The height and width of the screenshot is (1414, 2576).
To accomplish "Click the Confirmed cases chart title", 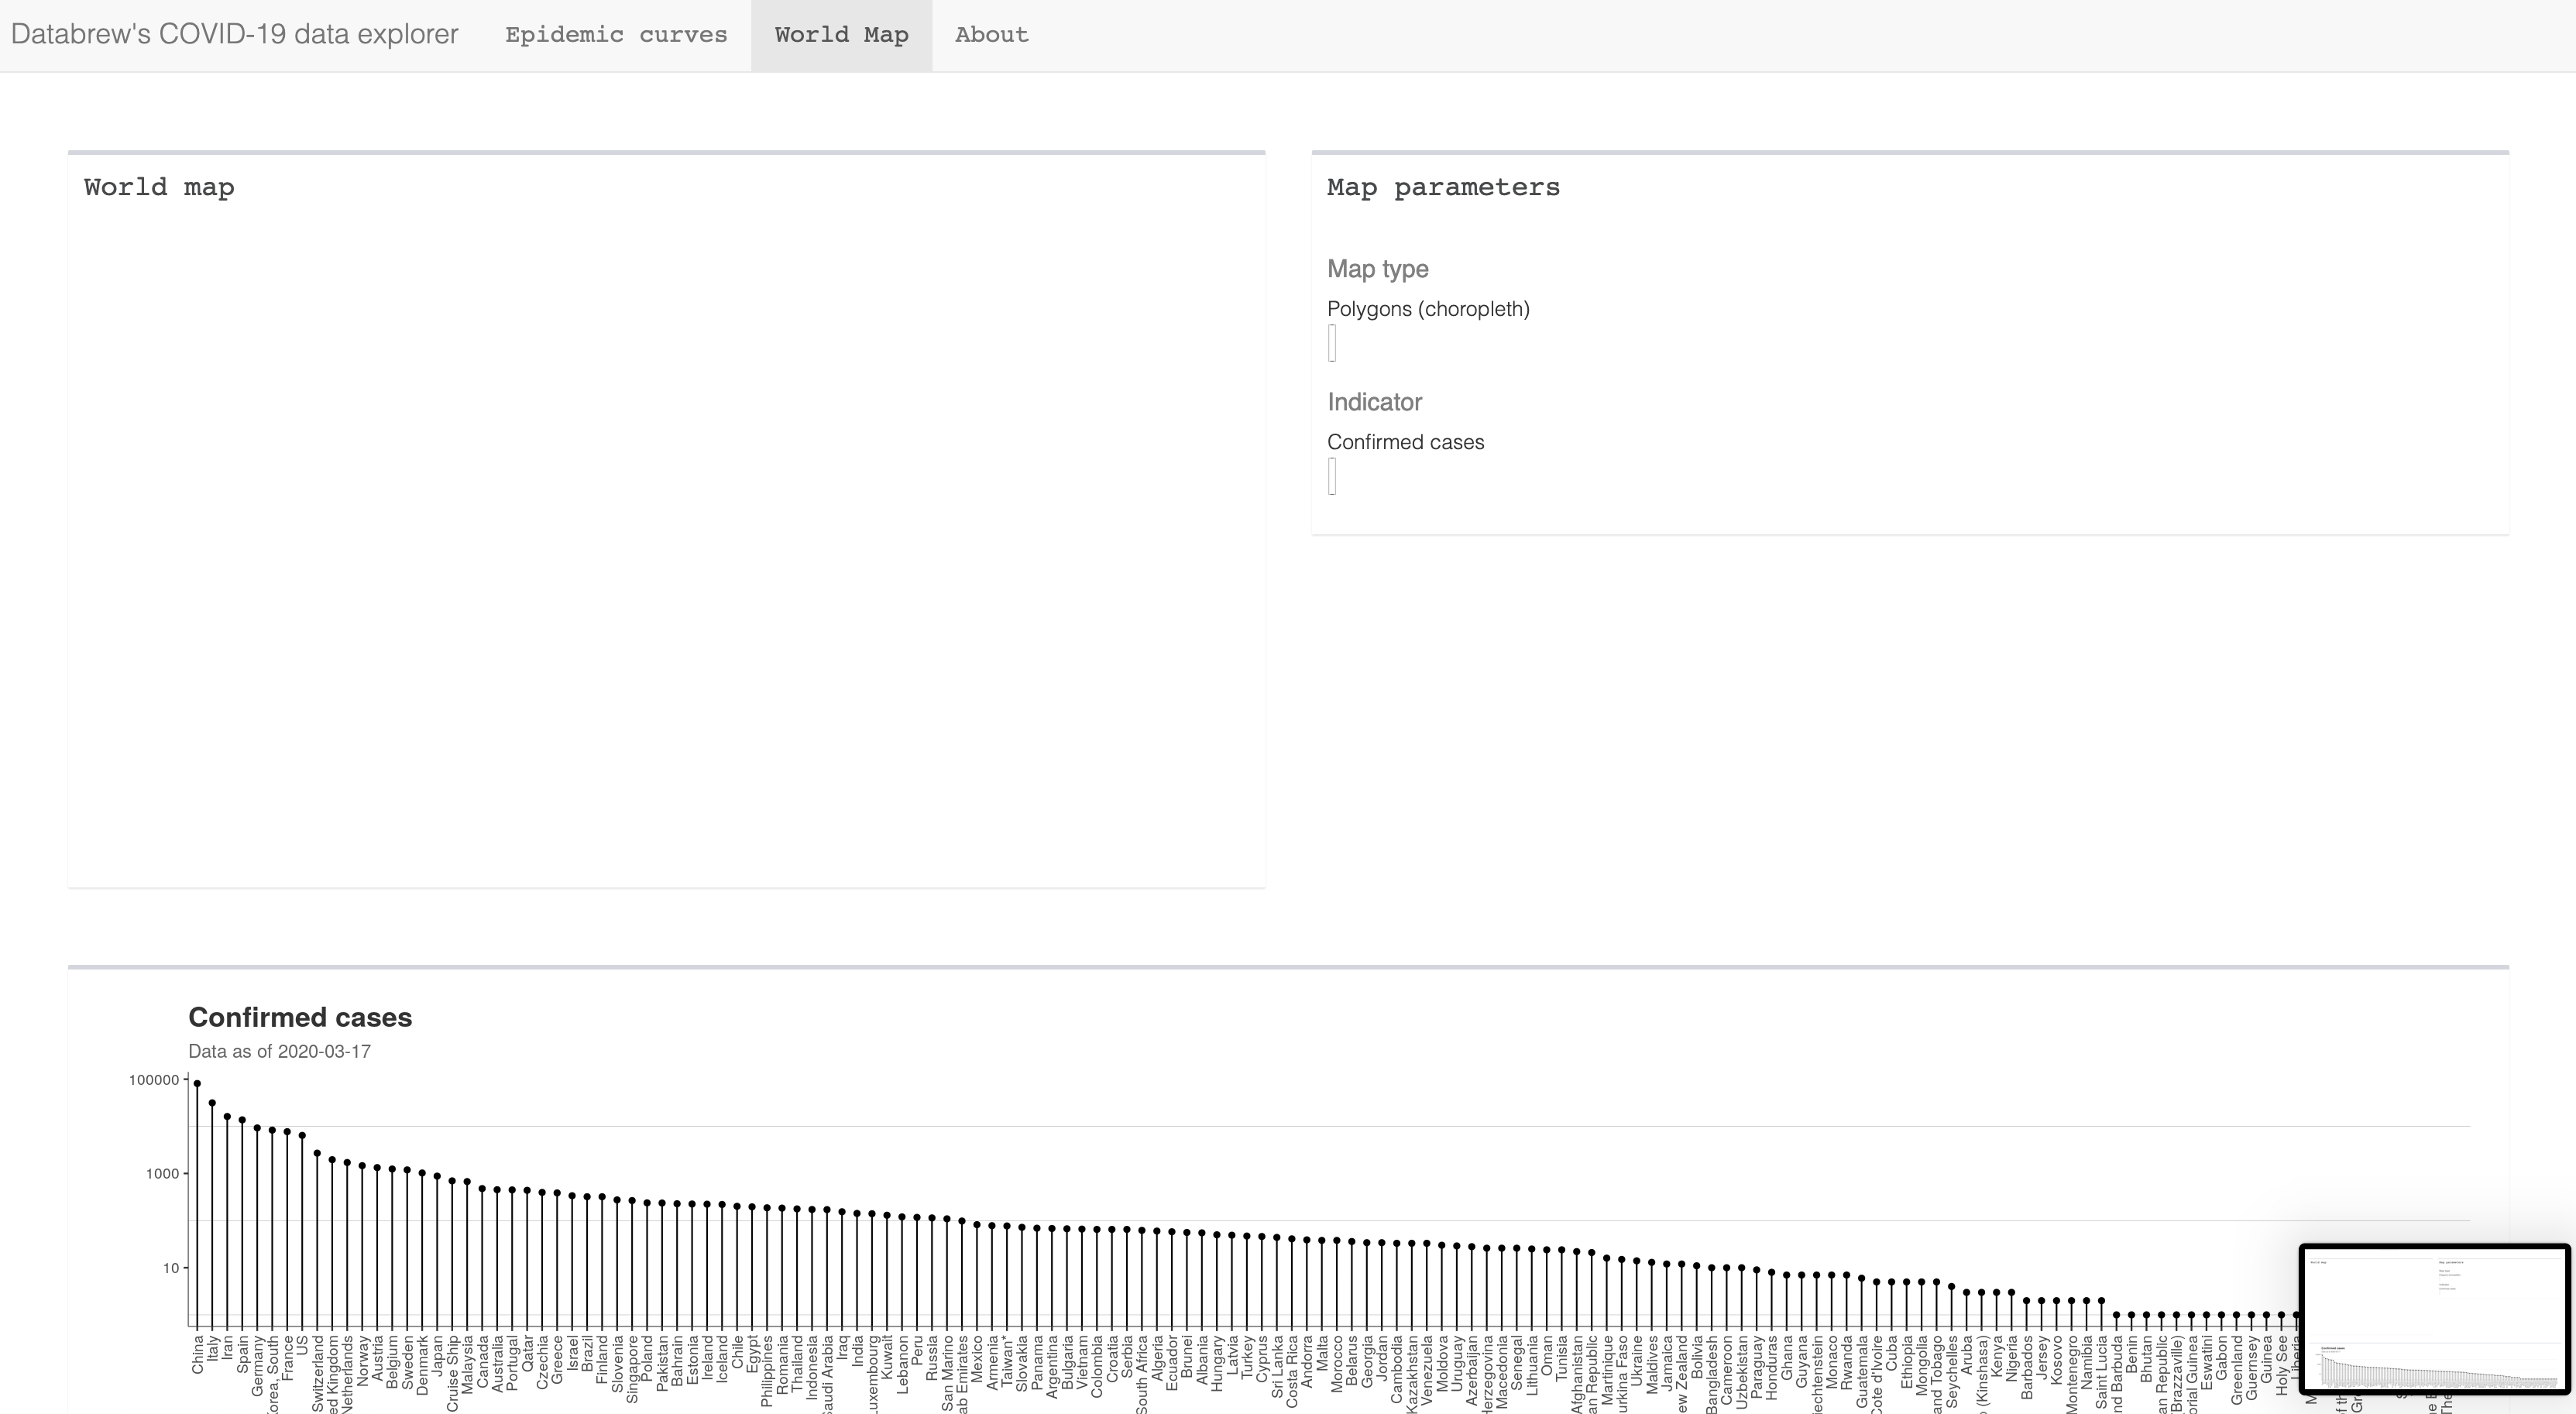I will click(x=300, y=1017).
